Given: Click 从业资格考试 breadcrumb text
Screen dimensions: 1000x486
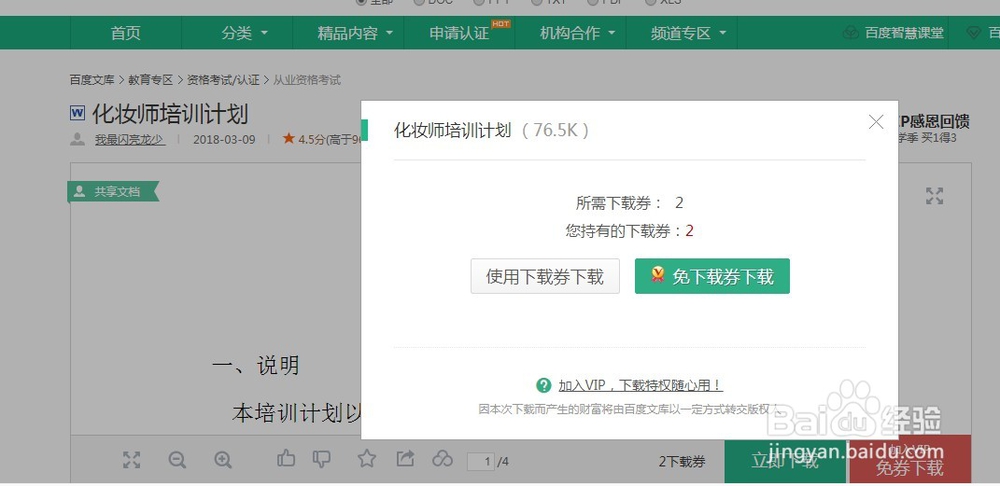Looking at the screenshot, I should (307, 80).
